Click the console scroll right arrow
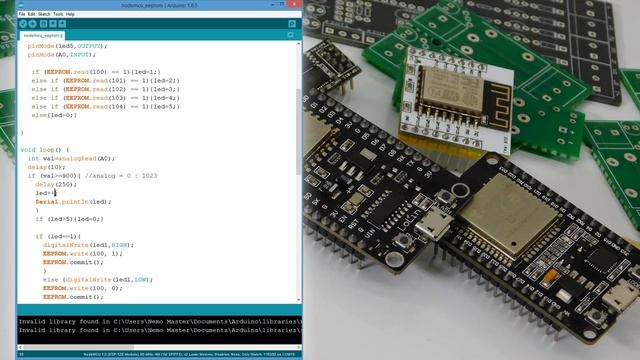Image resolution: width=640 pixels, height=360 pixels. point(299,347)
